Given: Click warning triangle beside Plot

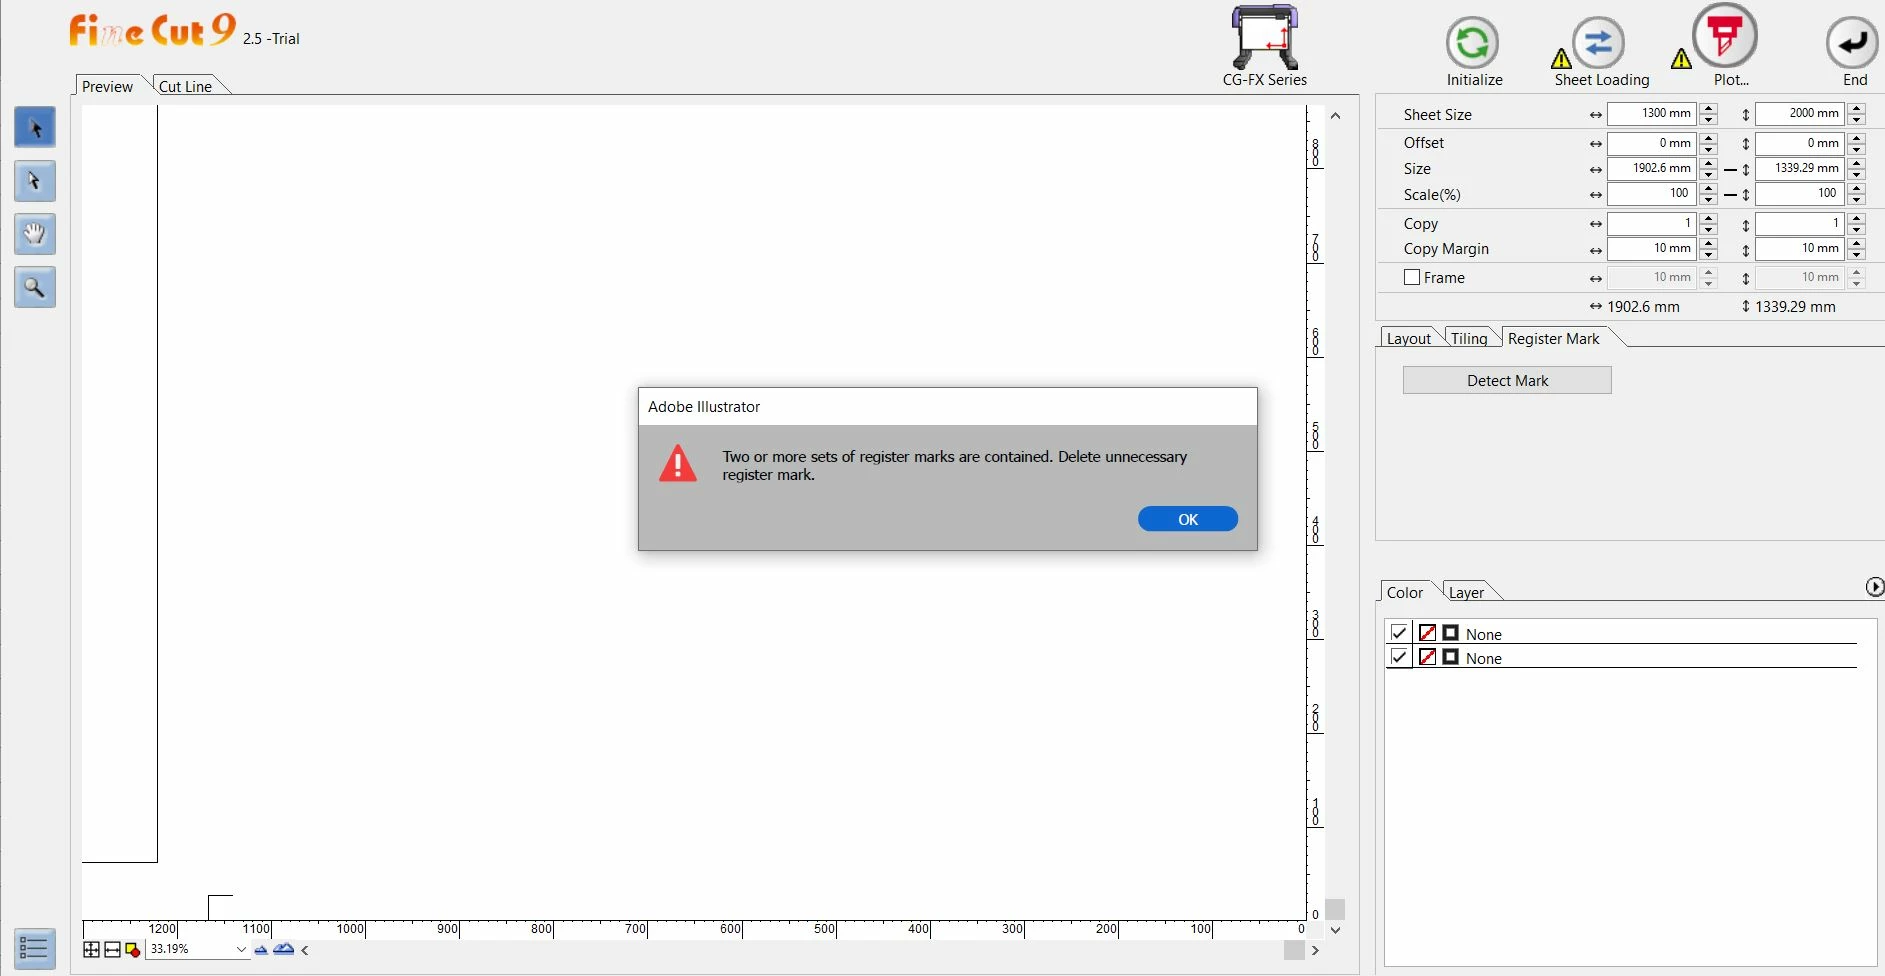Looking at the screenshot, I should pos(1682,58).
